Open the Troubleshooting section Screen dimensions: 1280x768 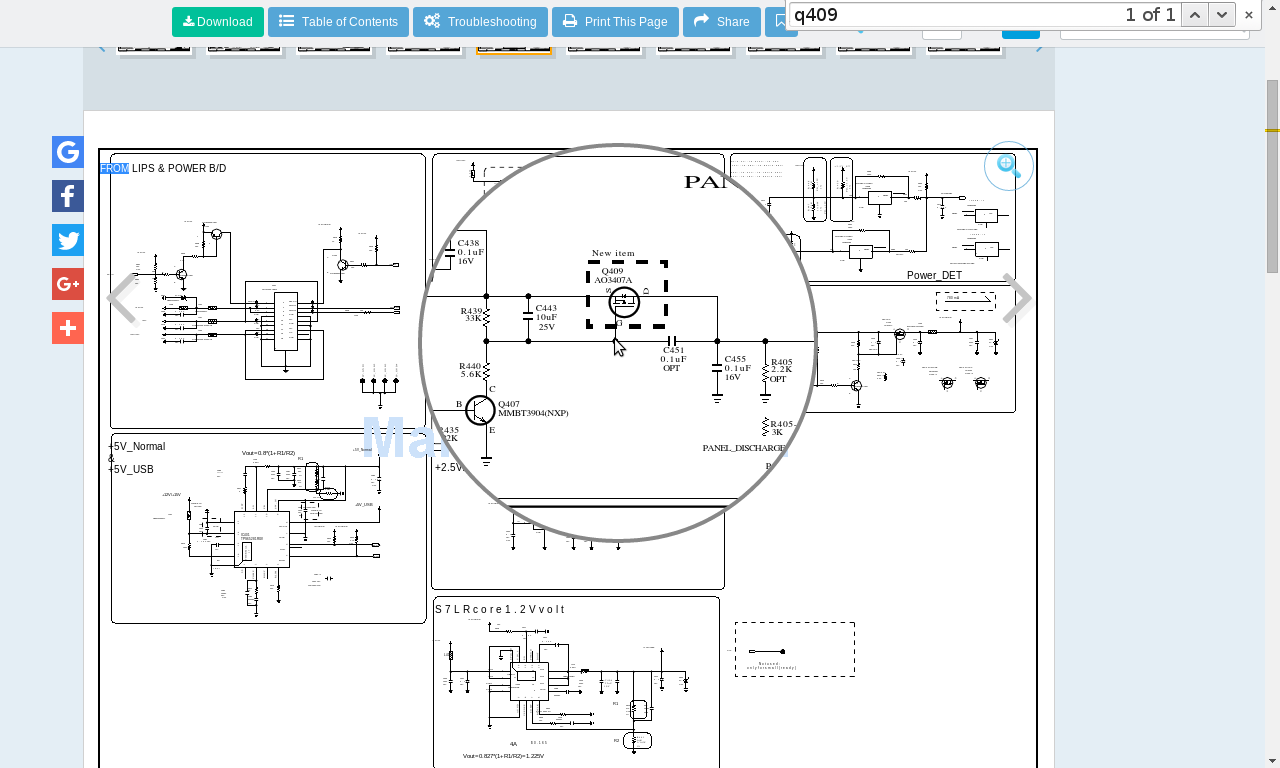[x=480, y=22]
